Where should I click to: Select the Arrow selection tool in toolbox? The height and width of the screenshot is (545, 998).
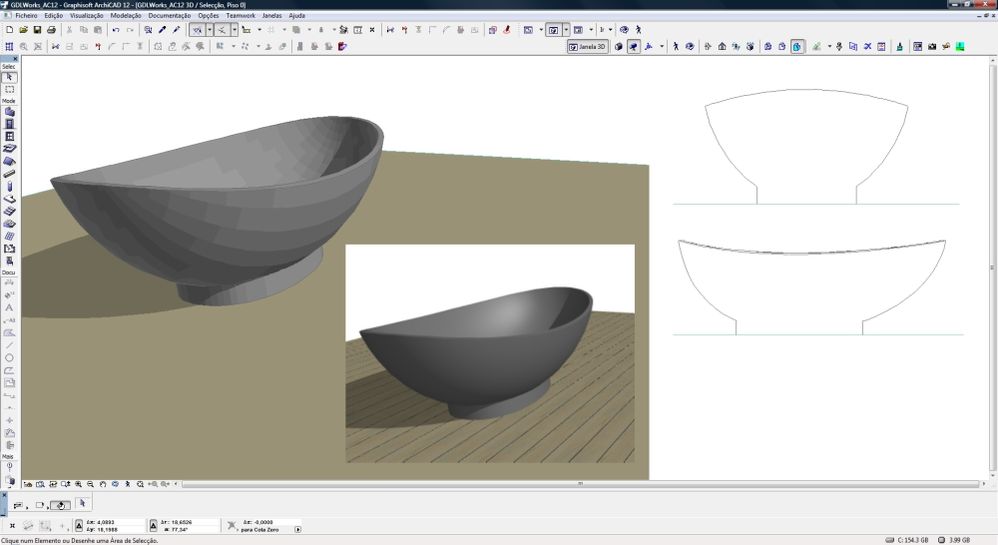coord(10,77)
